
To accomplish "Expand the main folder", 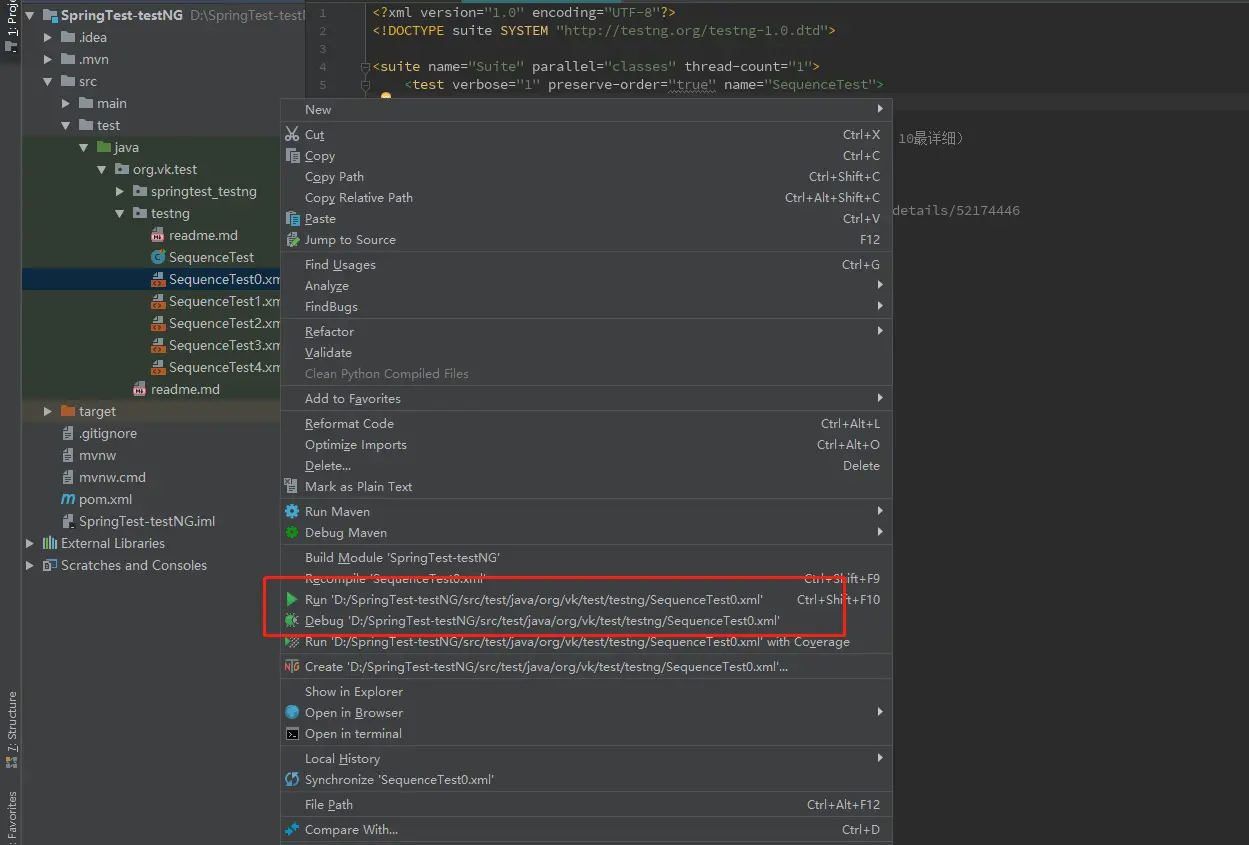I will coord(66,103).
